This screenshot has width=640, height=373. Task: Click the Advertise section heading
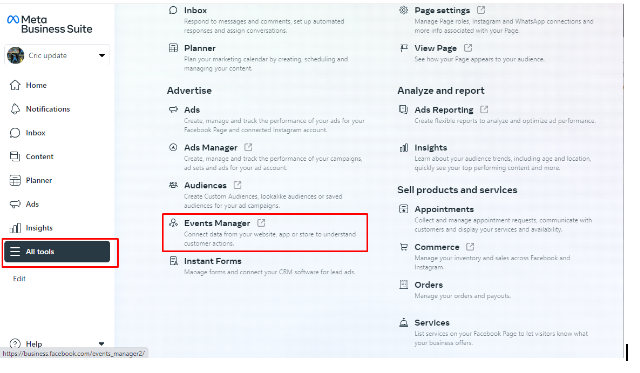[x=189, y=91]
